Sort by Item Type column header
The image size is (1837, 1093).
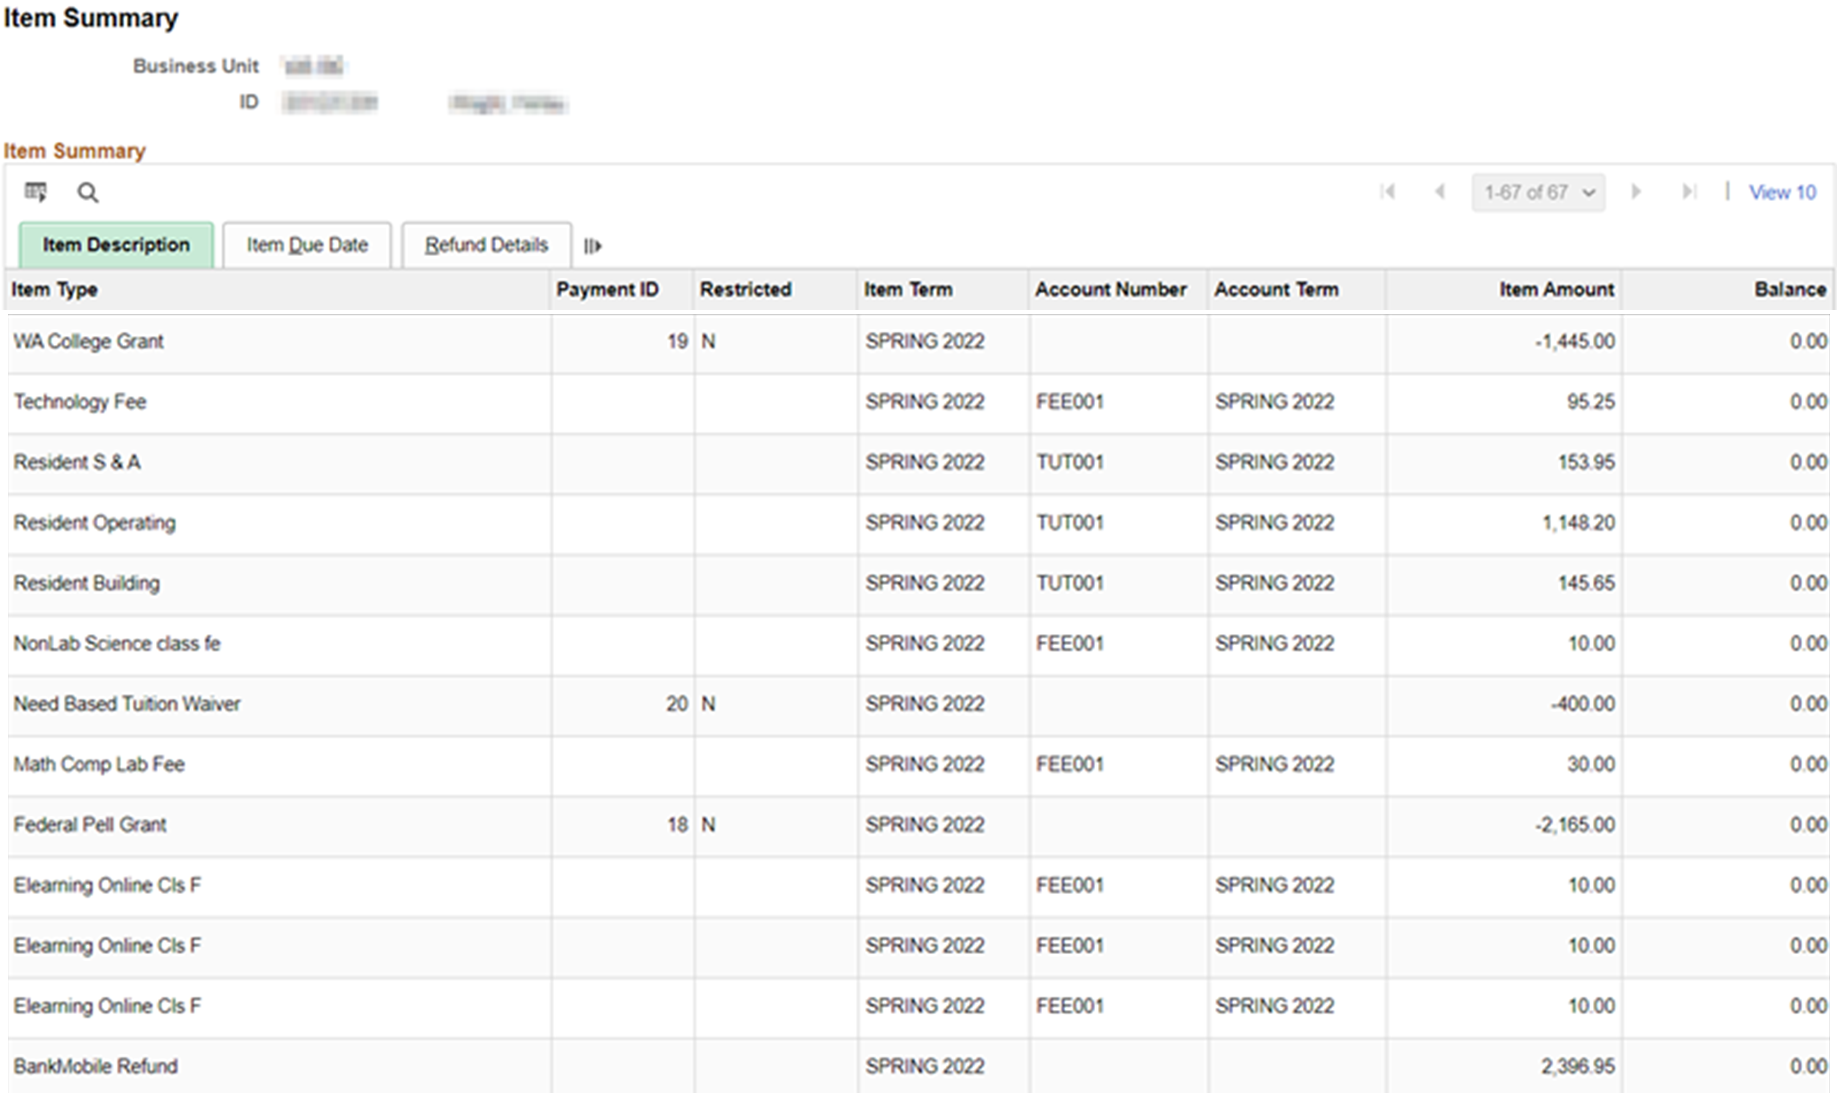[x=55, y=290]
